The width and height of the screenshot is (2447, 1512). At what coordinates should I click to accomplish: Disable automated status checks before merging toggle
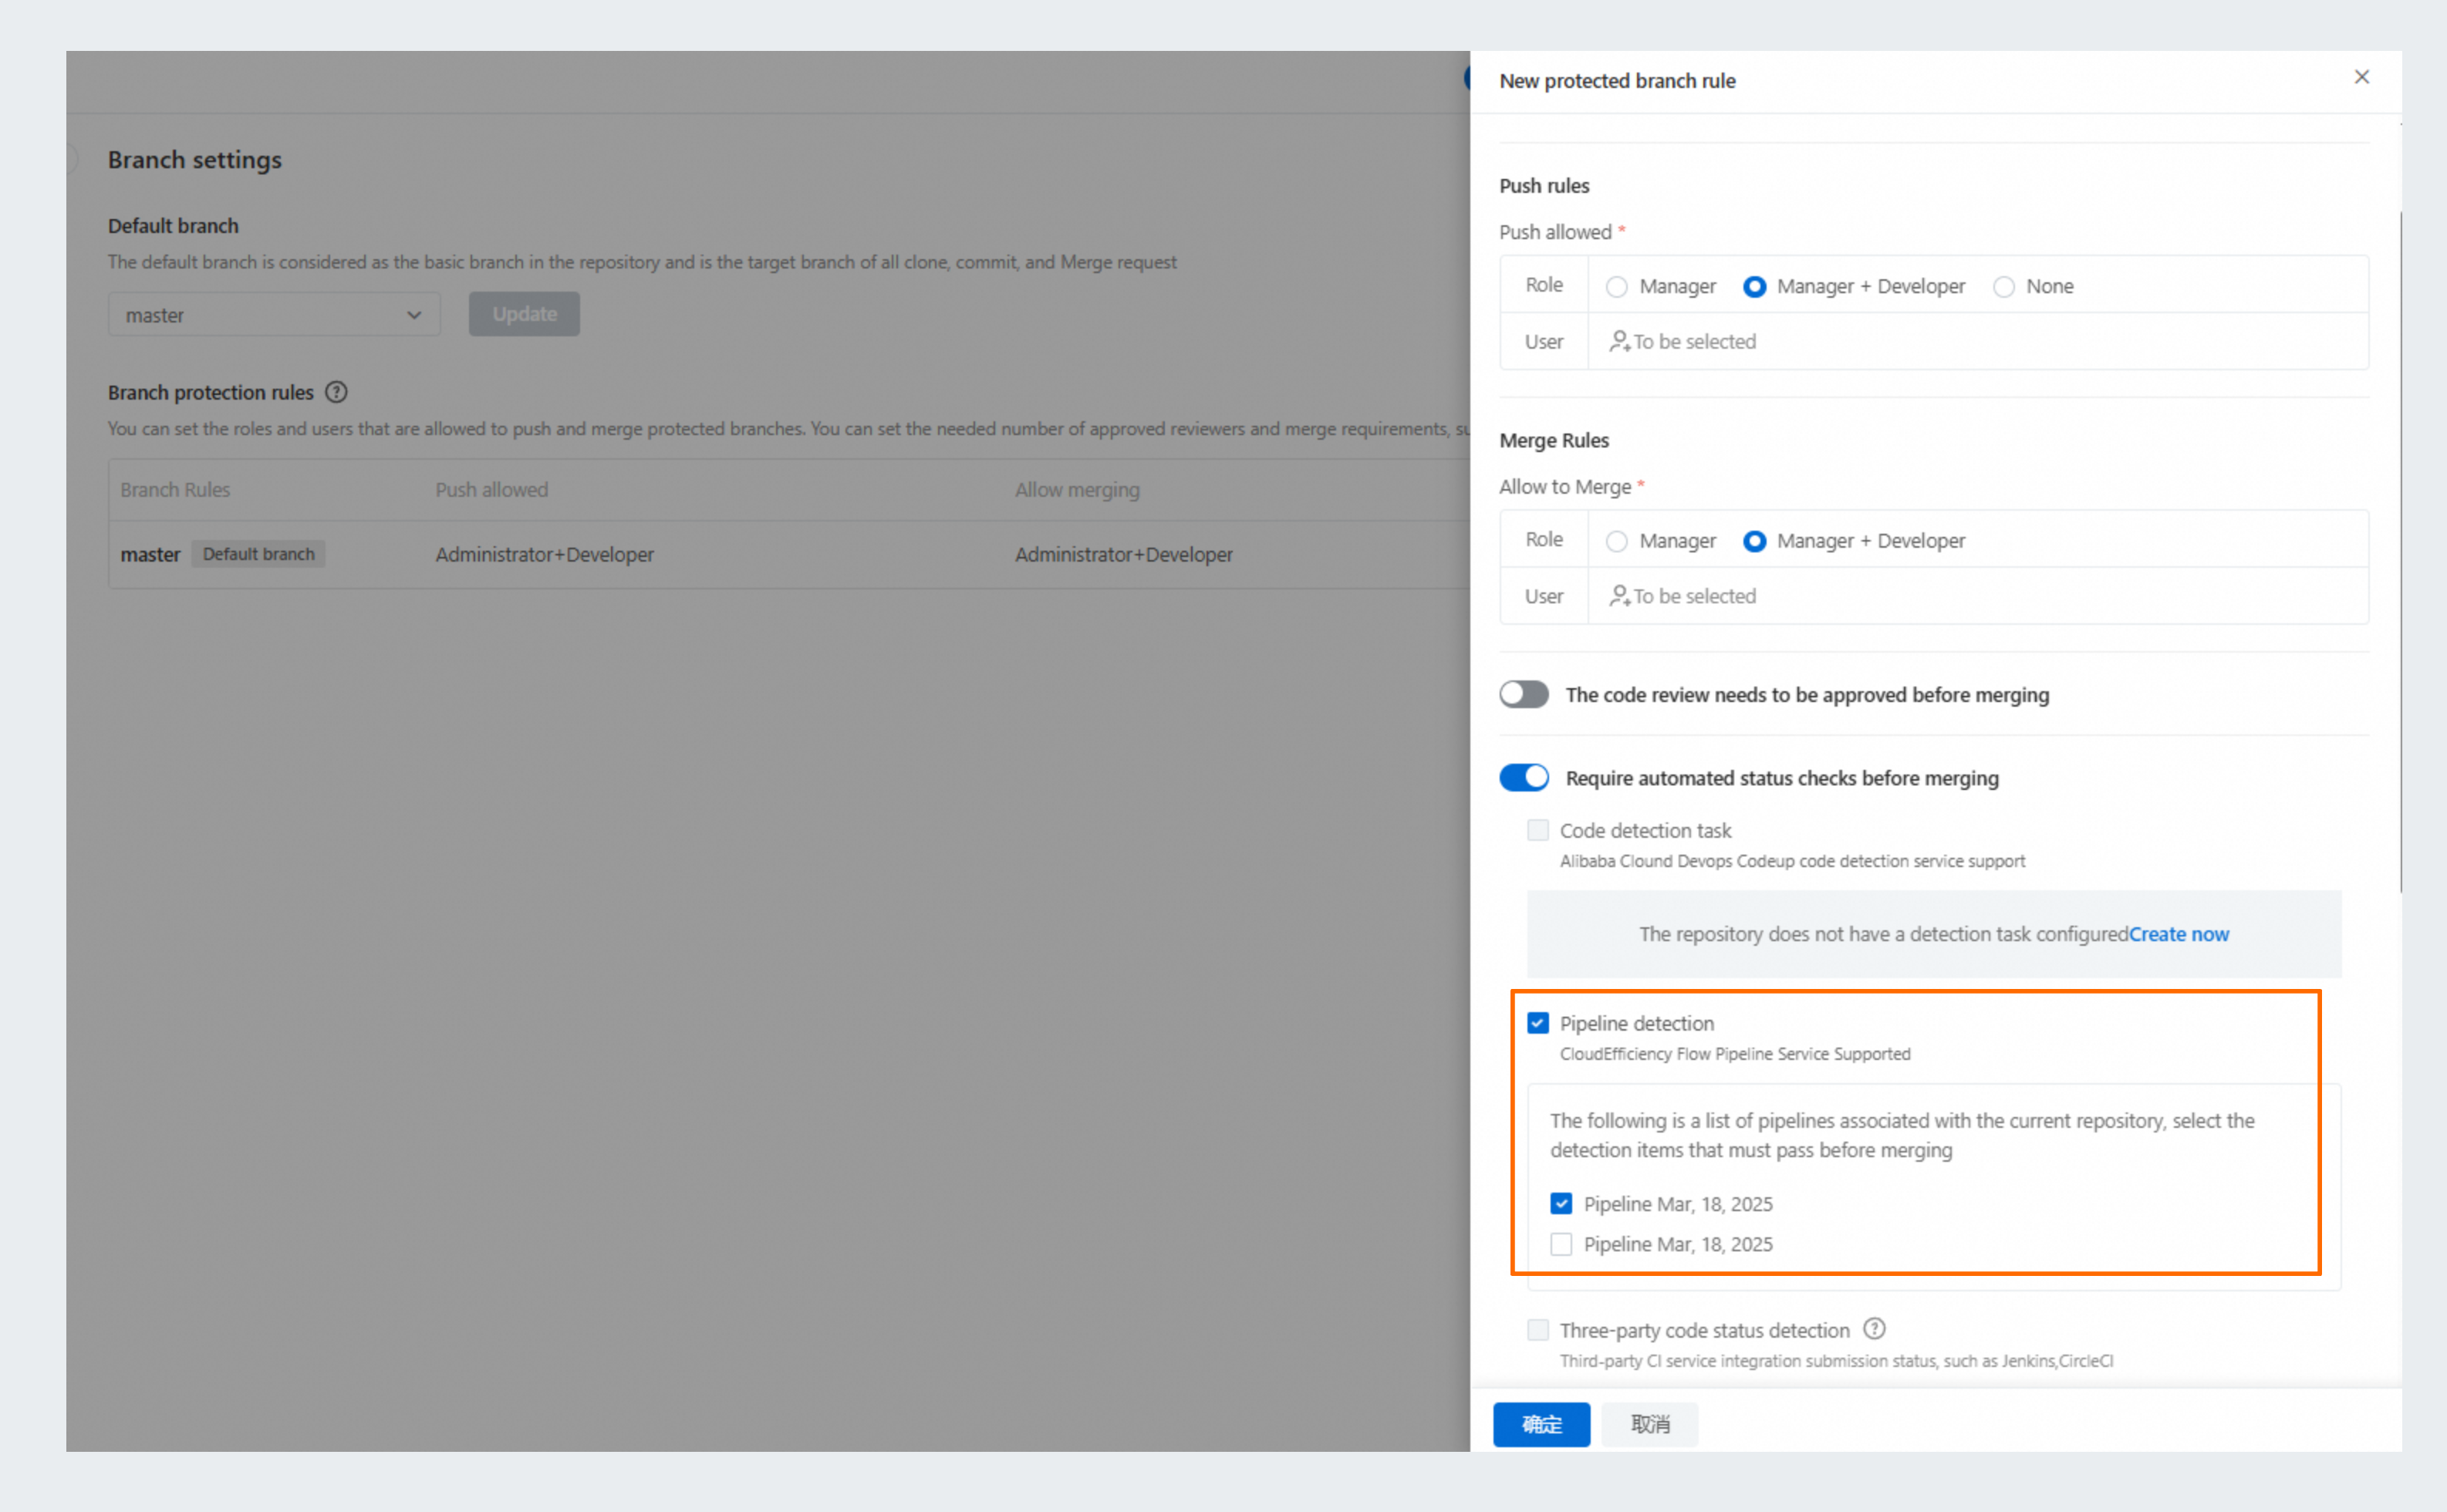coord(1523,777)
